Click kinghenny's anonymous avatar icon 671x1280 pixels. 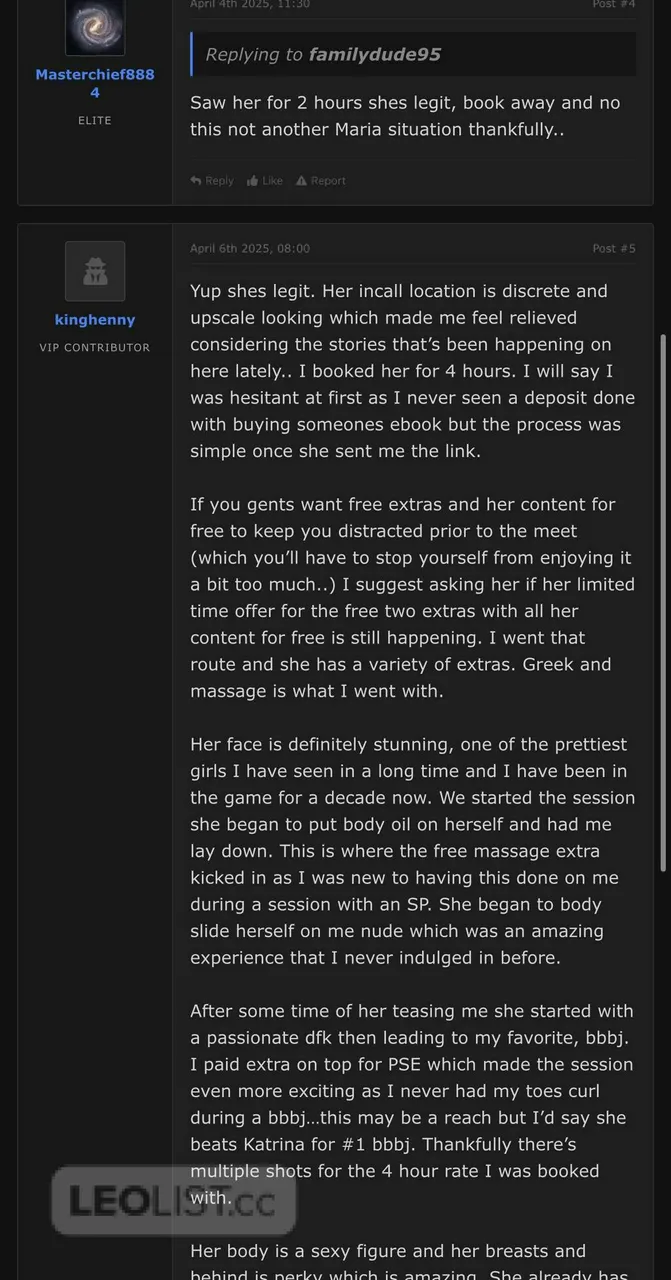tap(95, 271)
